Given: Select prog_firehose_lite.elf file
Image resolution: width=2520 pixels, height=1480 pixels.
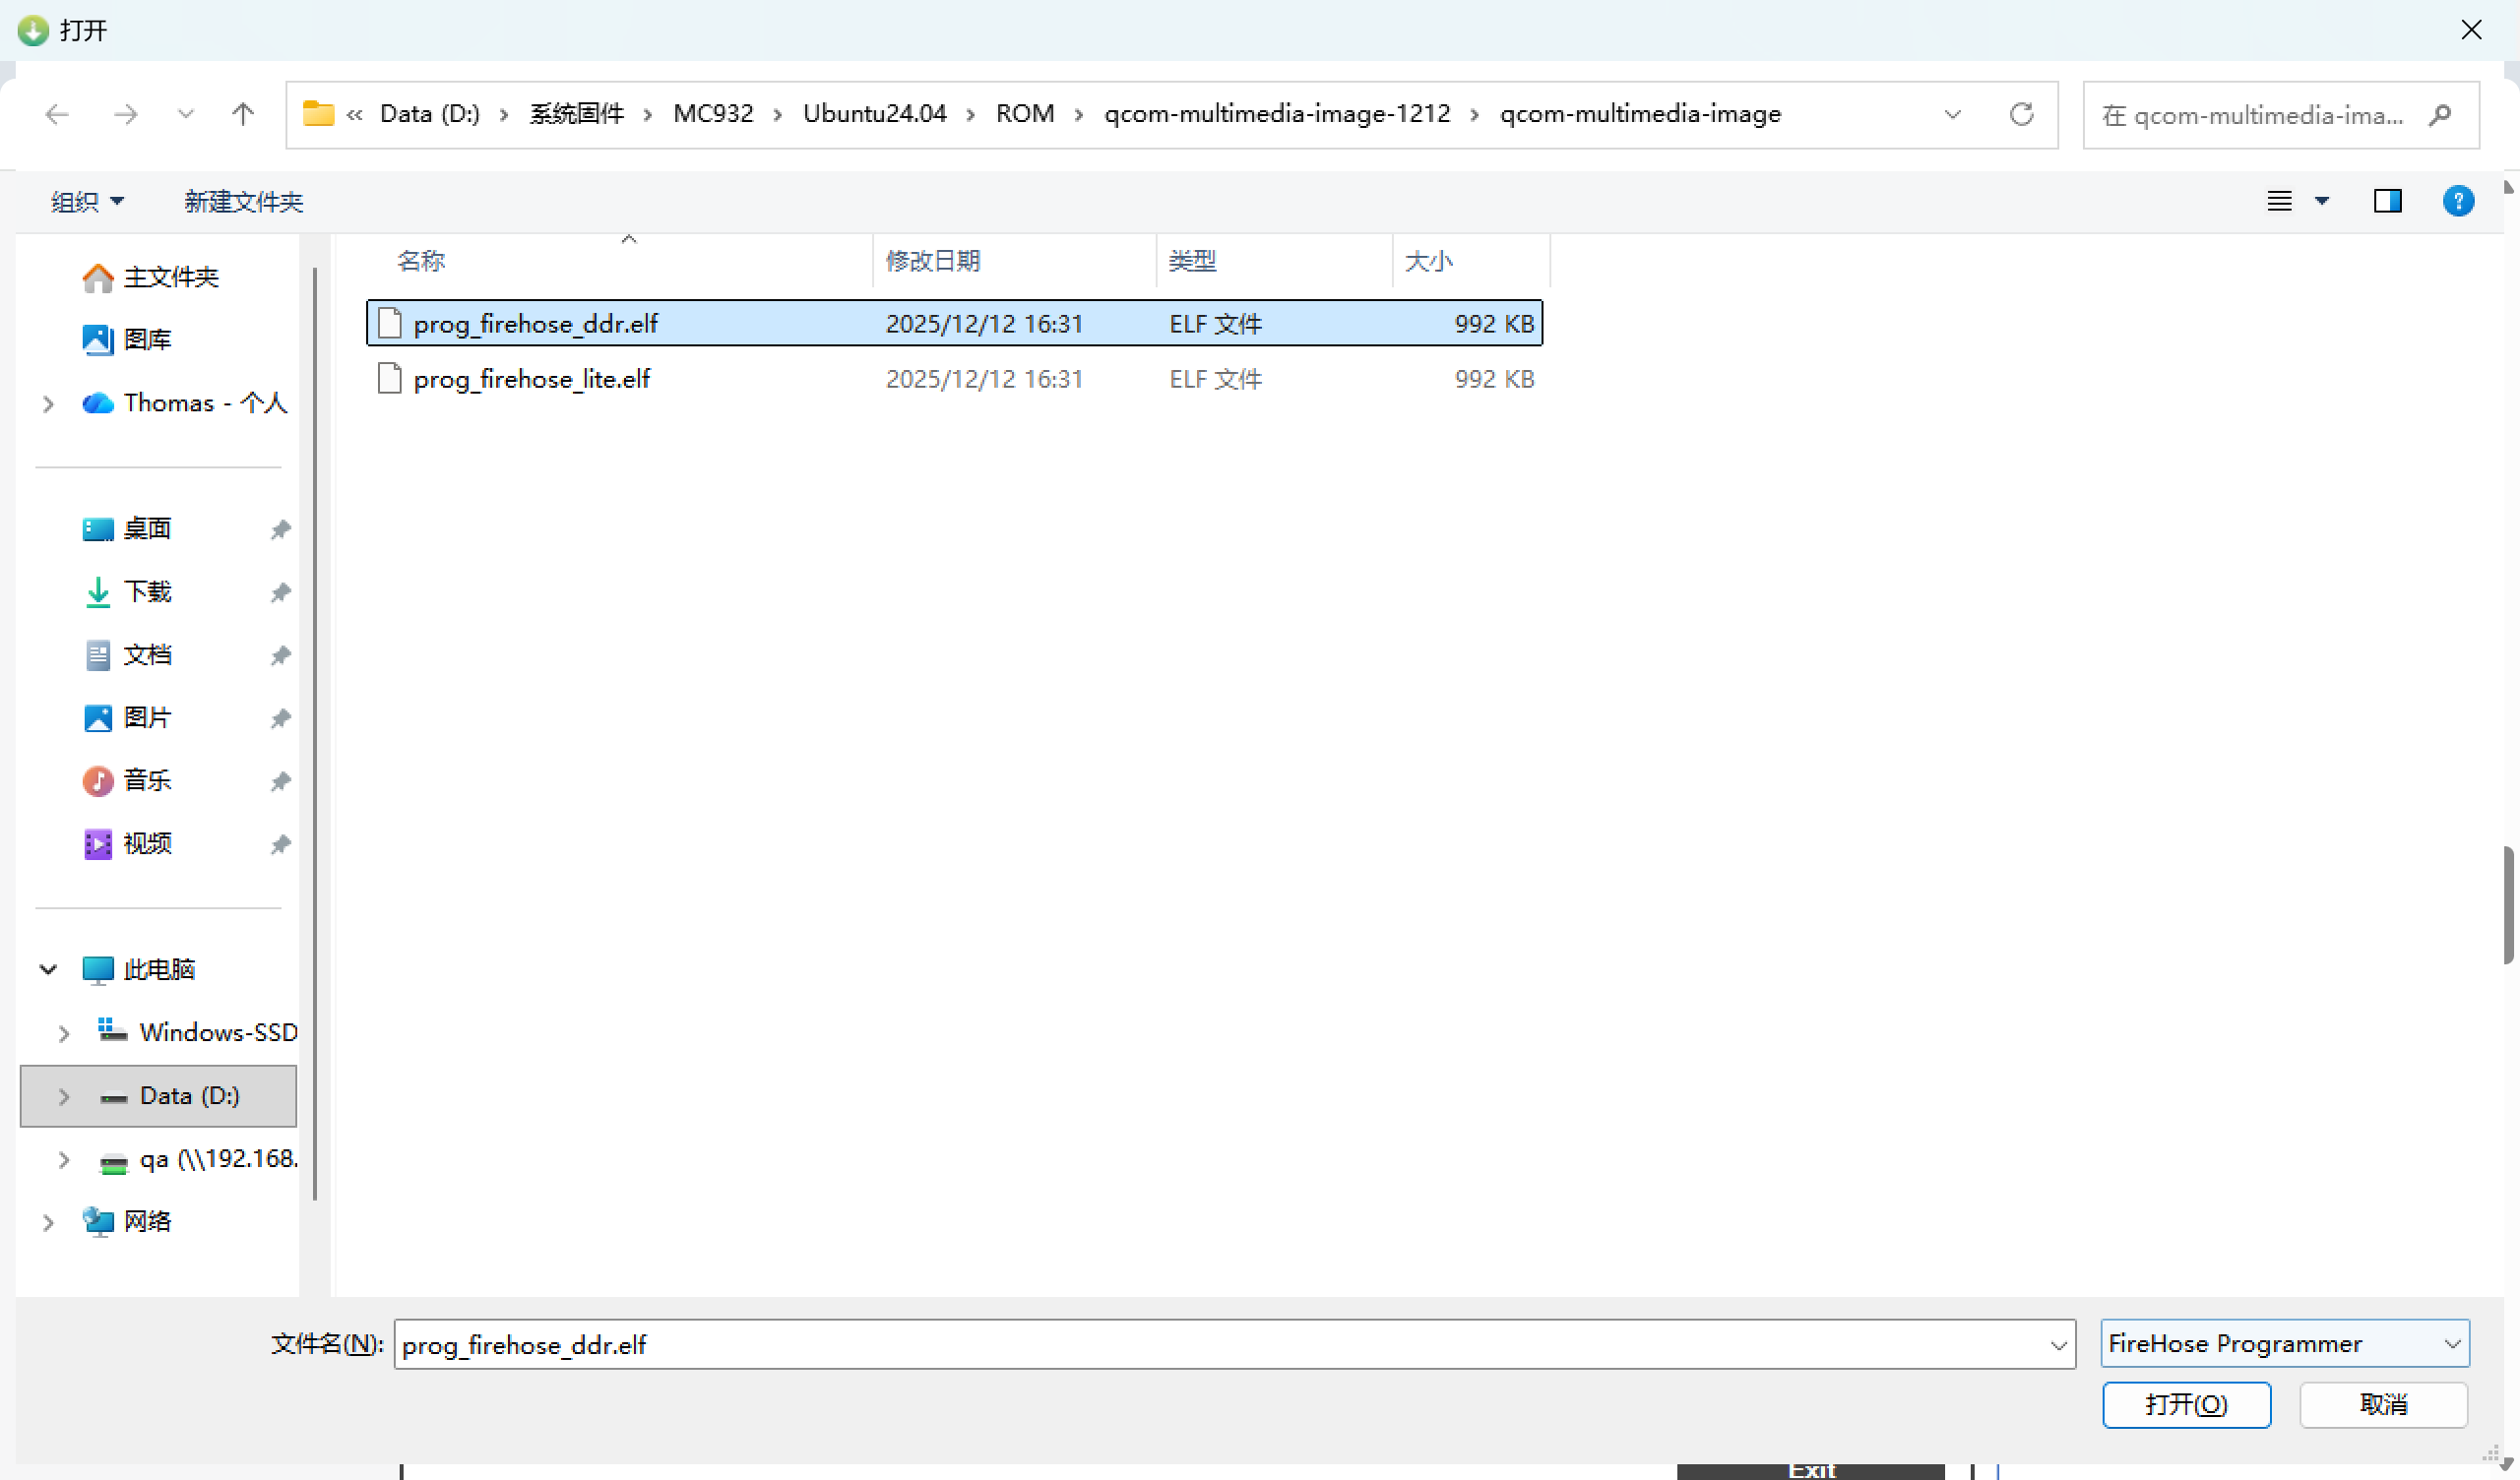Looking at the screenshot, I should pos(531,379).
